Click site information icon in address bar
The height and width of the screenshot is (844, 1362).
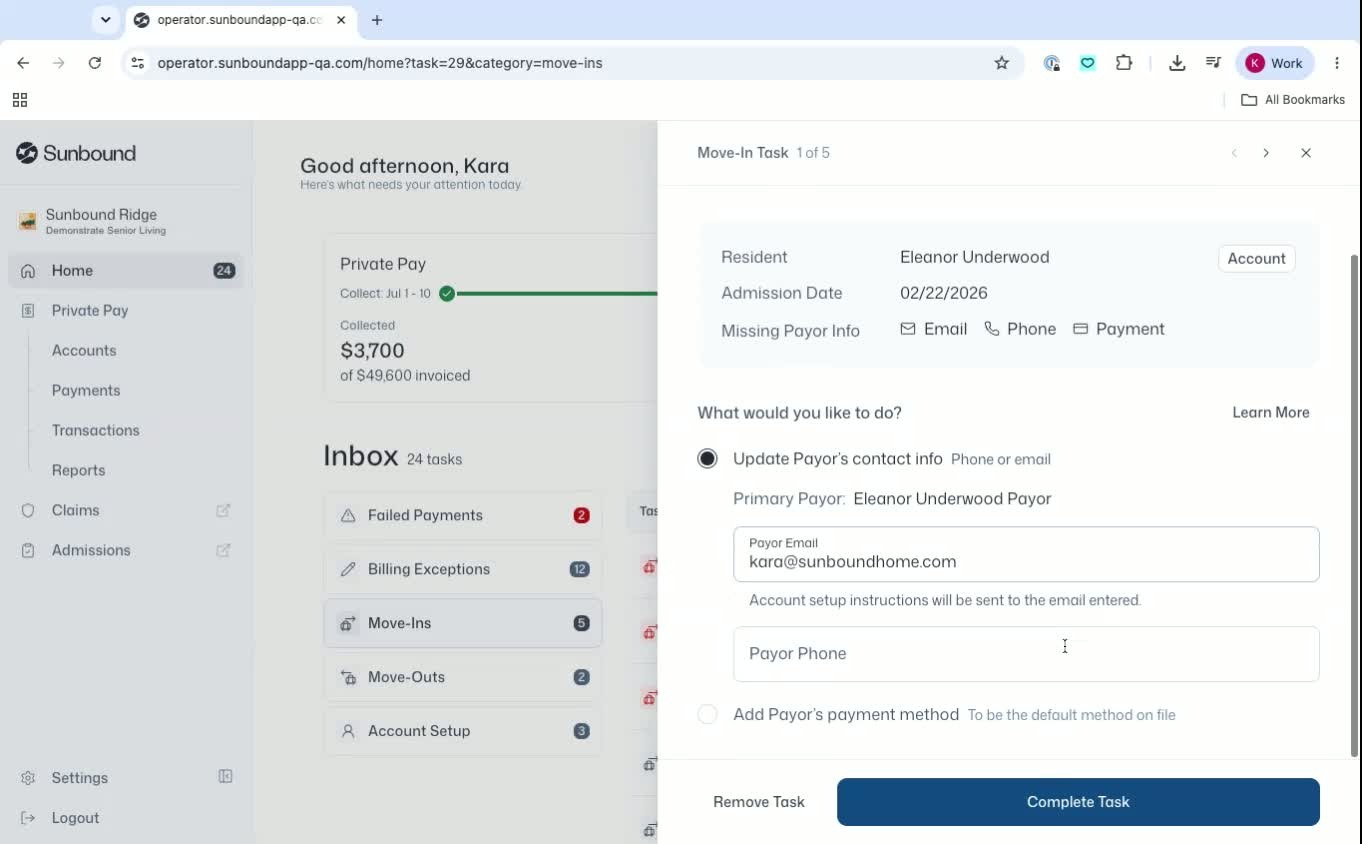(138, 63)
